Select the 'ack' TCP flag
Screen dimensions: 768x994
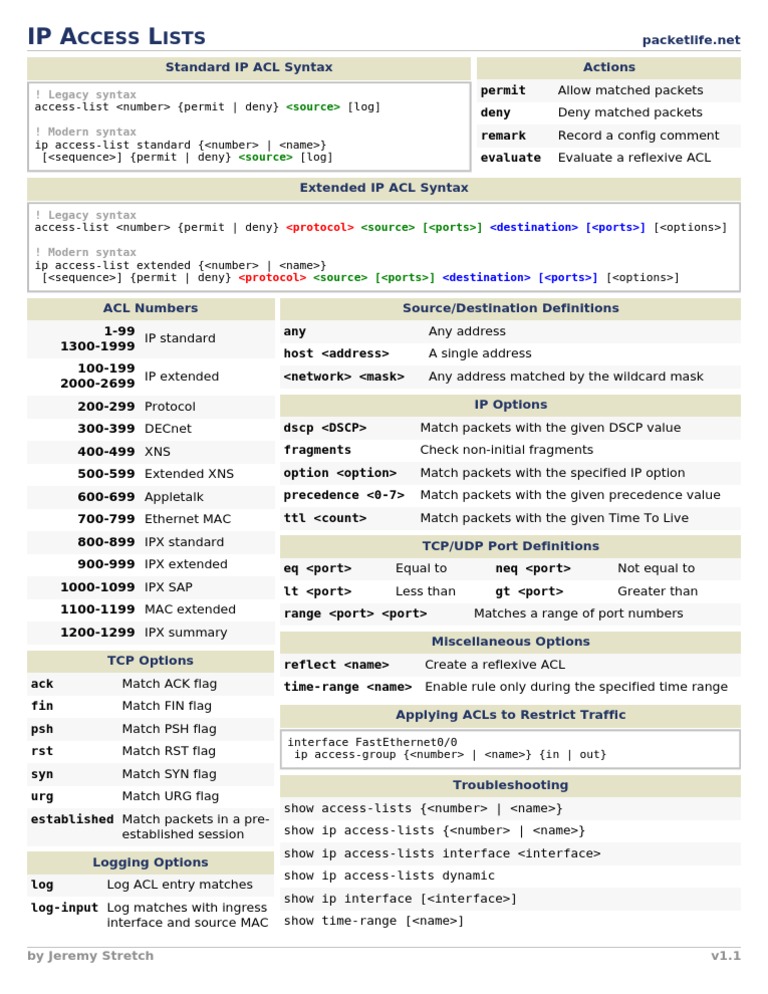(42, 683)
